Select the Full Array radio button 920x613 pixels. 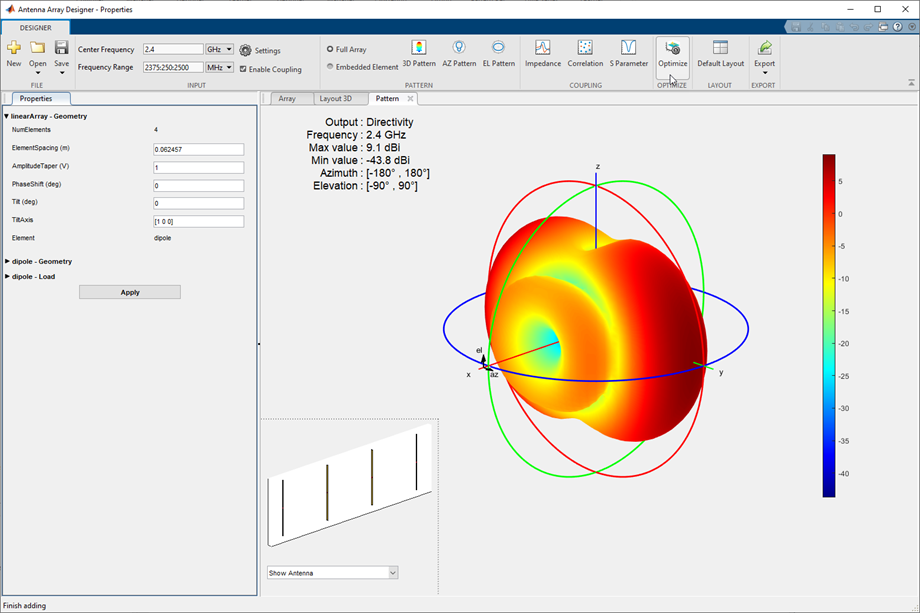pos(331,49)
